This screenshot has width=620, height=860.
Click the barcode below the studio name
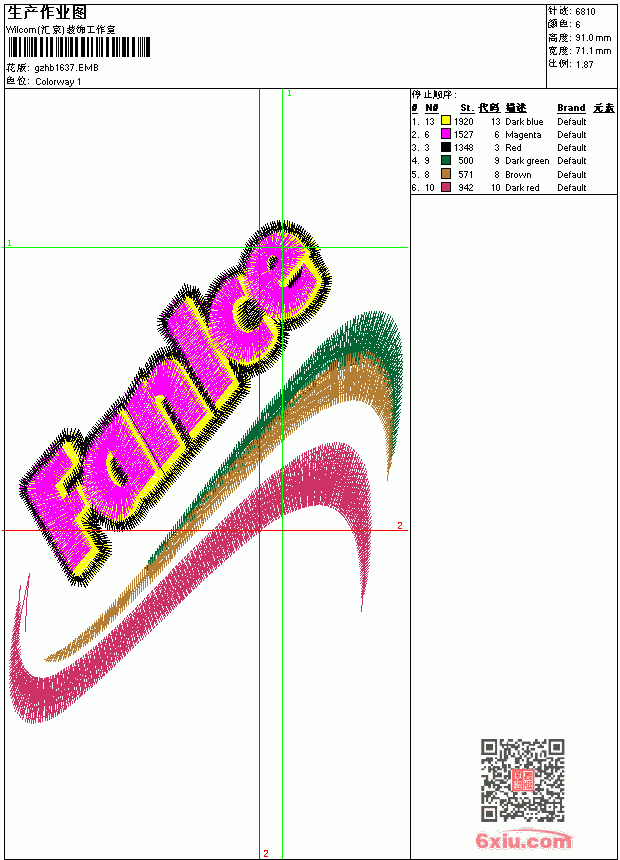pyautogui.click(x=78, y=47)
